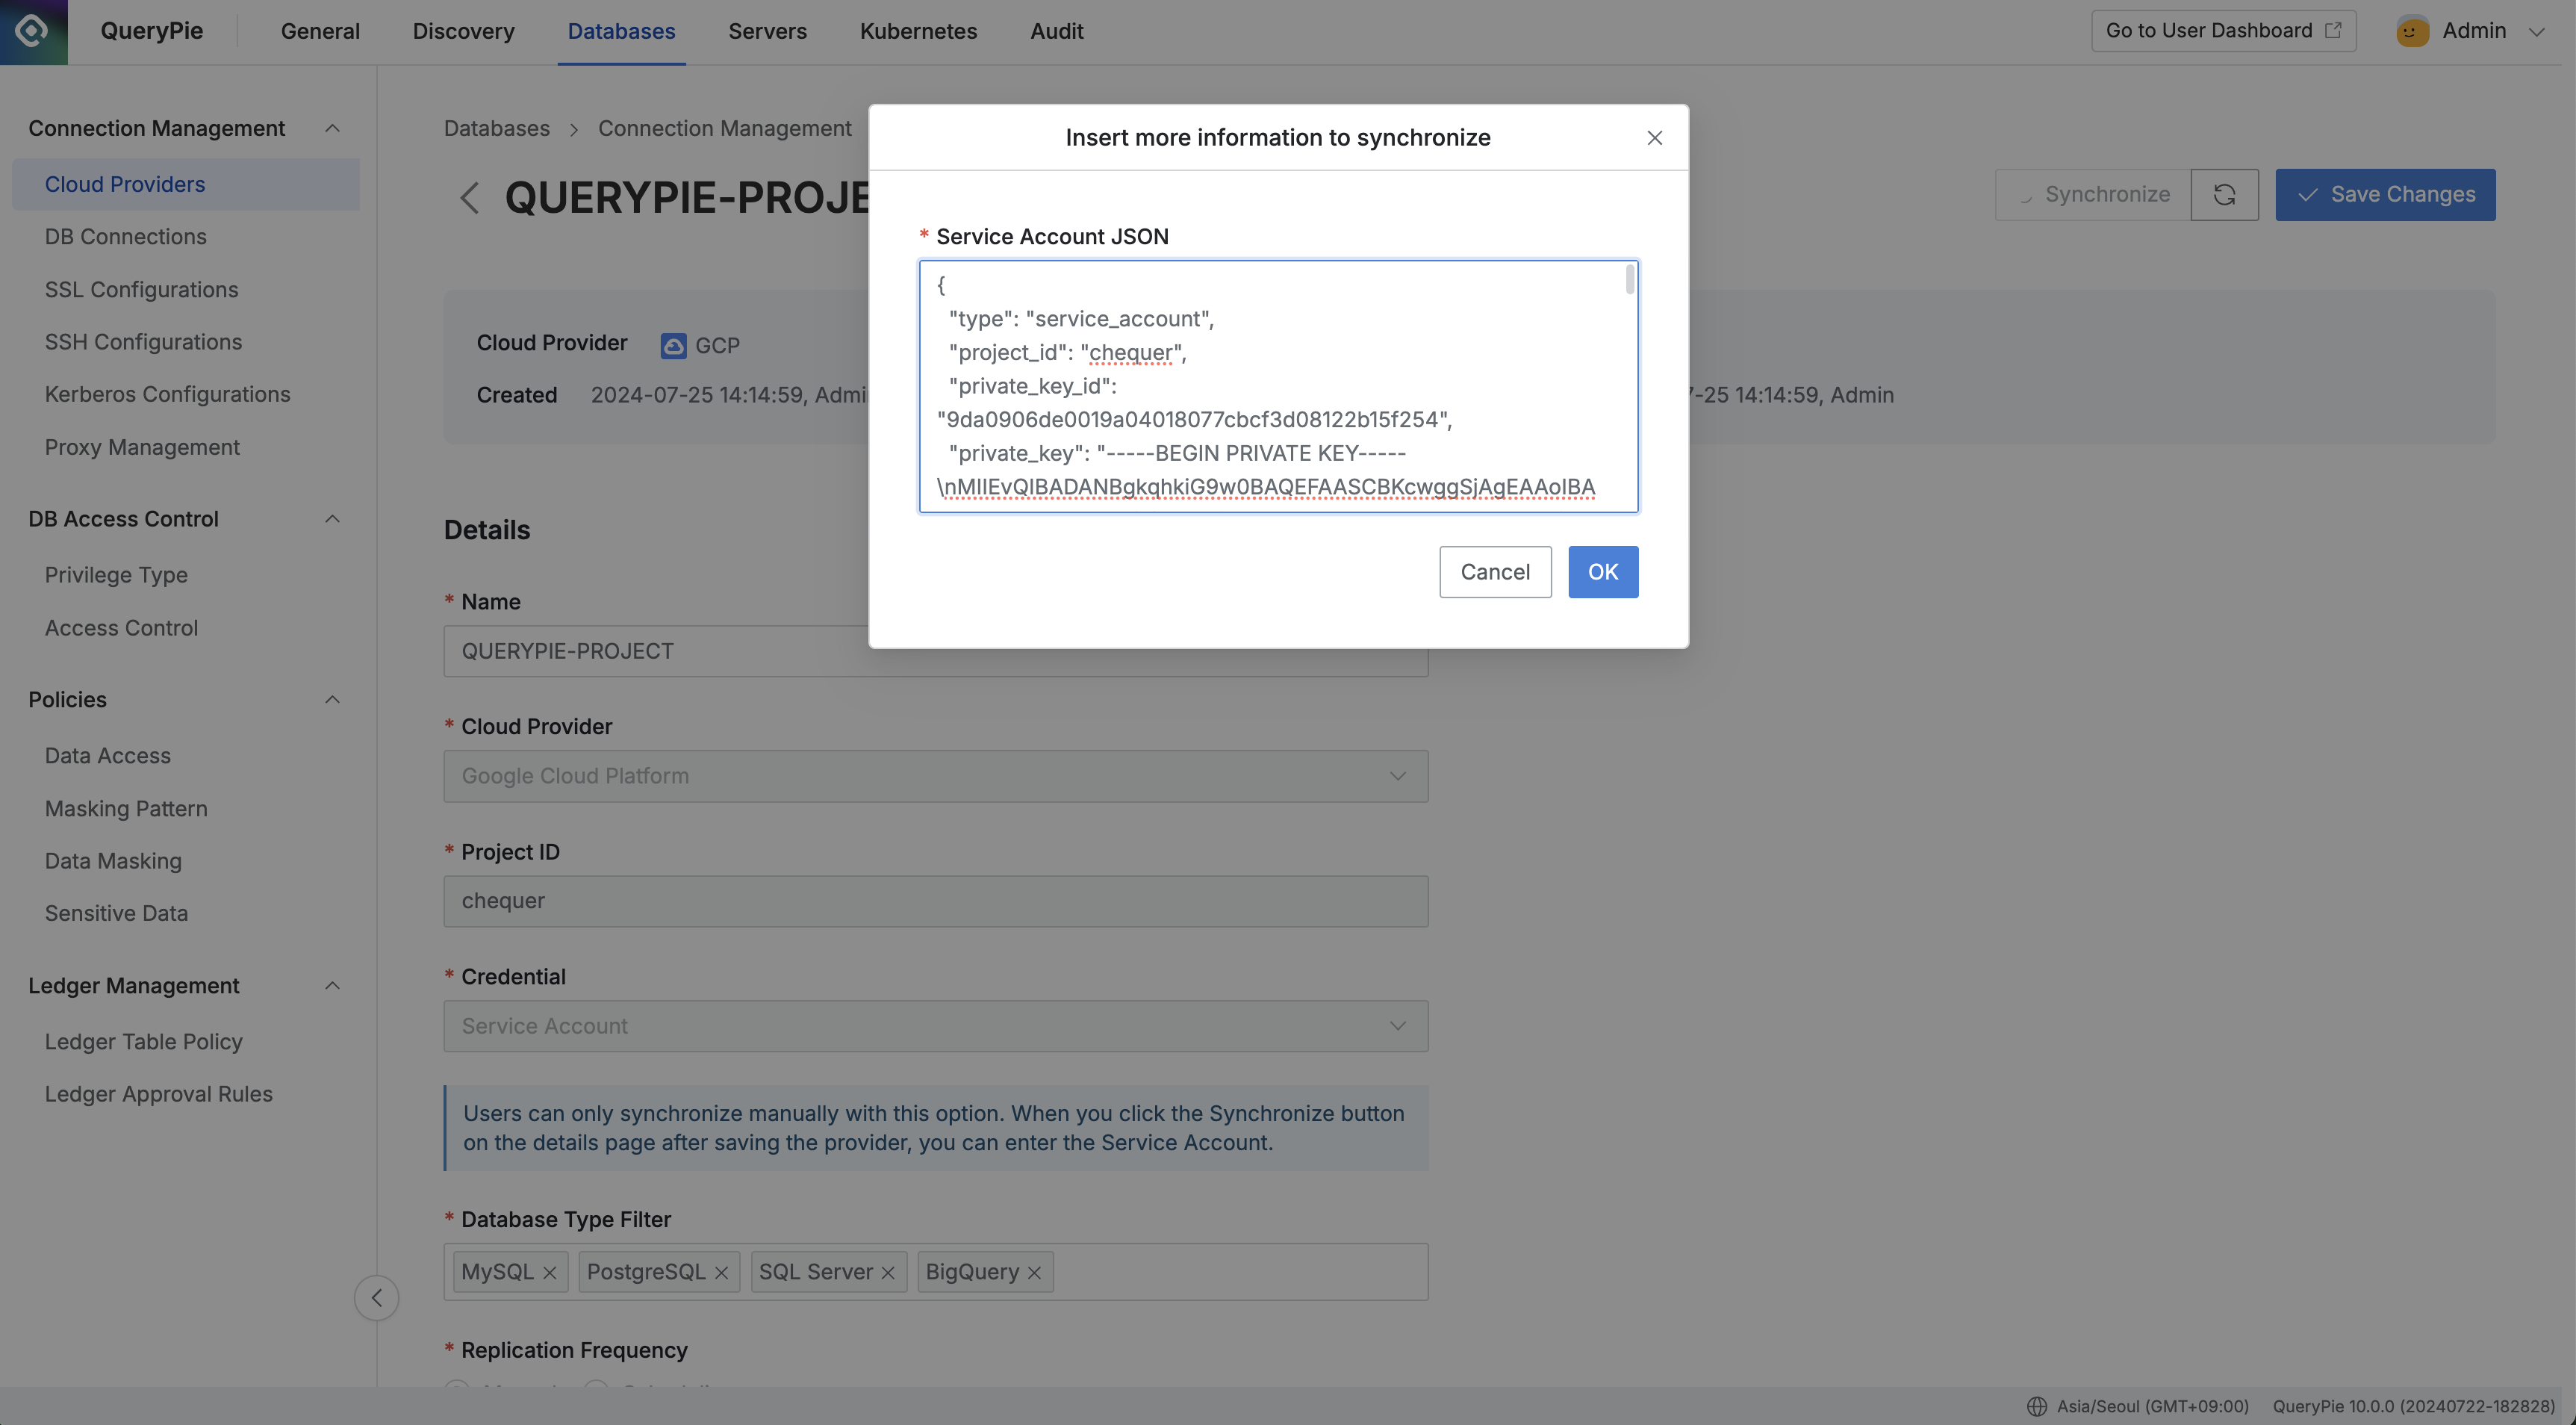Click the Synchronize button

tap(2092, 194)
